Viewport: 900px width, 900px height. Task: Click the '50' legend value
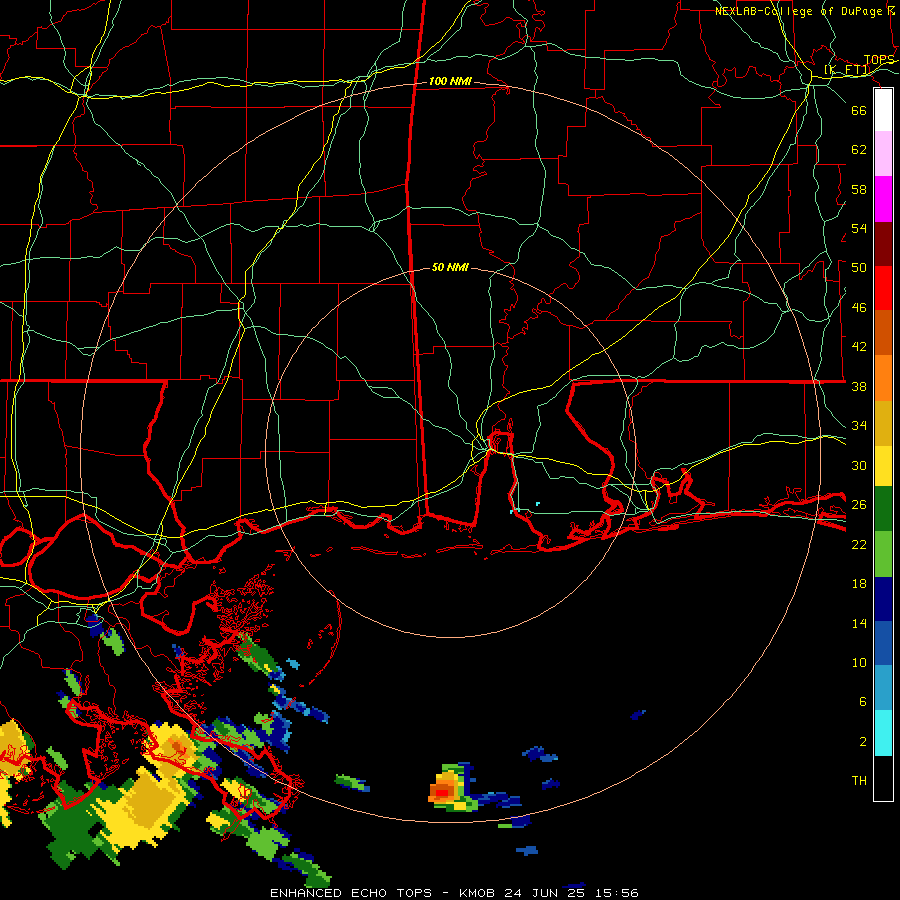[859, 268]
